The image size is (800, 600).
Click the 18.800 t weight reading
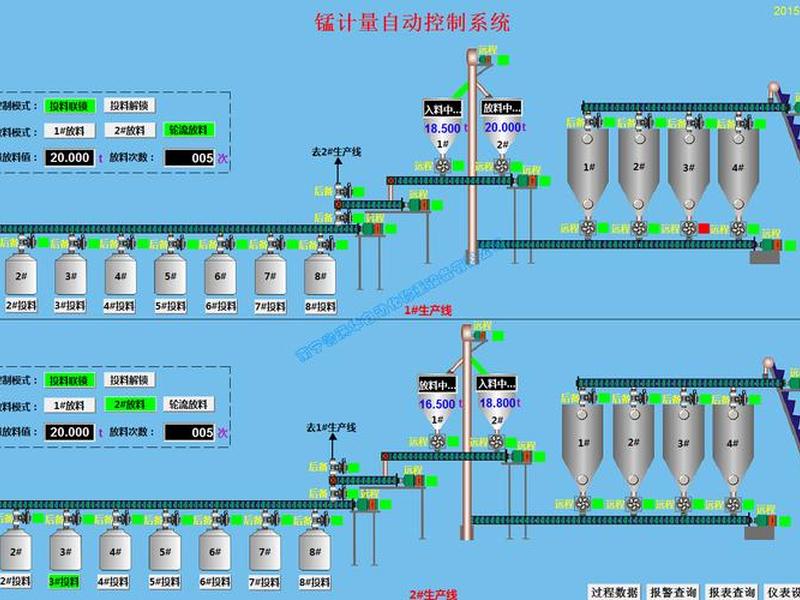click(499, 403)
